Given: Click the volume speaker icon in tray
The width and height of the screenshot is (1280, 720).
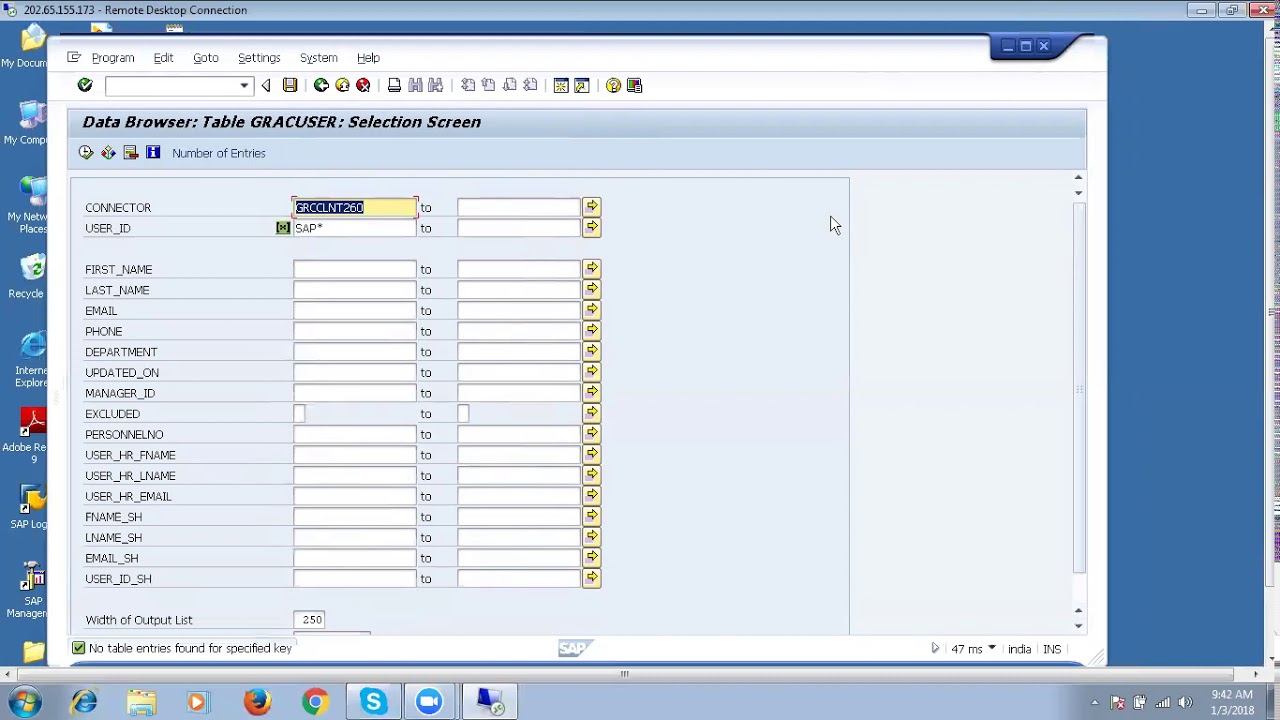Looking at the screenshot, I should click(x=1186, y=702).
